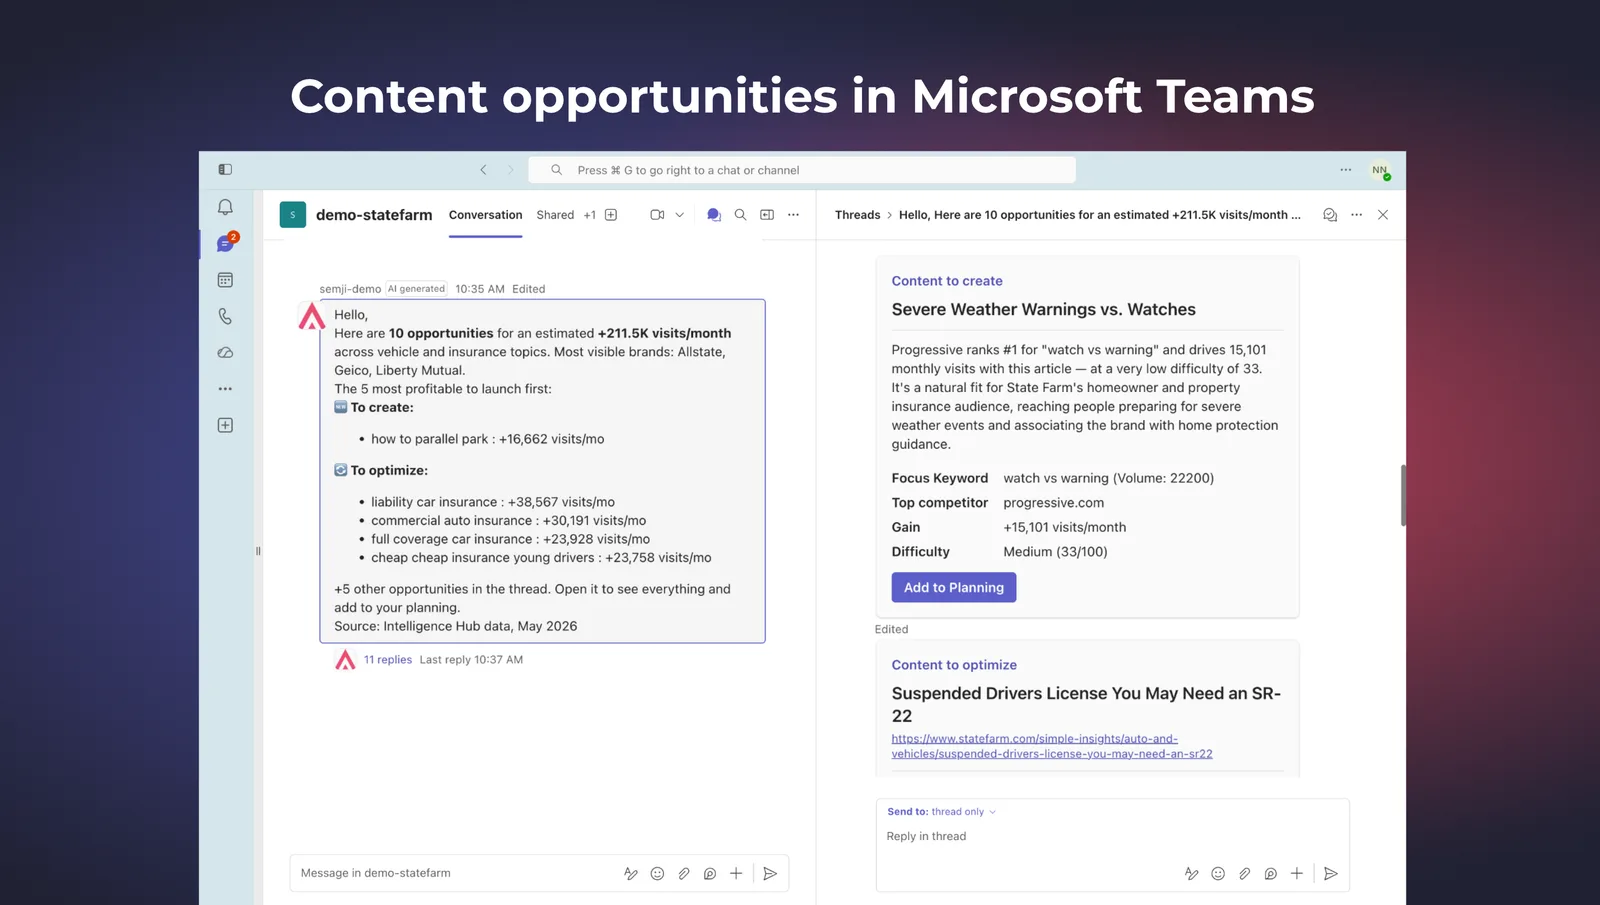
Task: Add a new tab to demo-statefarm
Action: click(611, 215)
